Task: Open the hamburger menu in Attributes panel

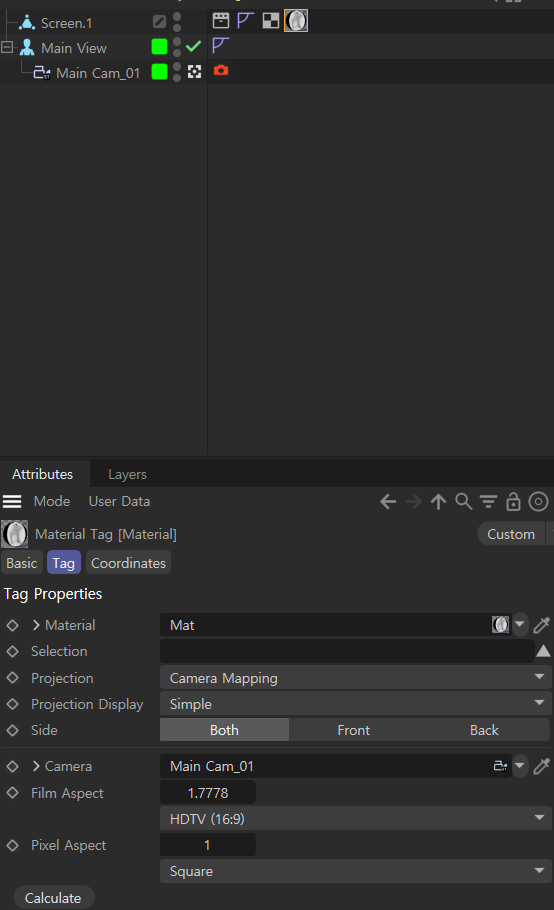Action: (12, 501)
